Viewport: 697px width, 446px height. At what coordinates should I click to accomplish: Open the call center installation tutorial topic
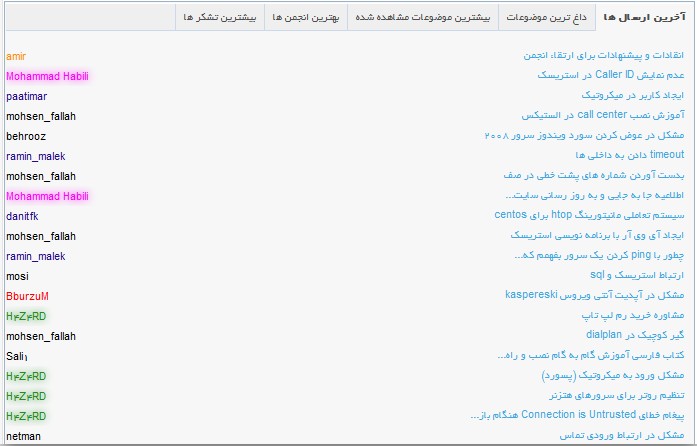click(x=597, y=115)
